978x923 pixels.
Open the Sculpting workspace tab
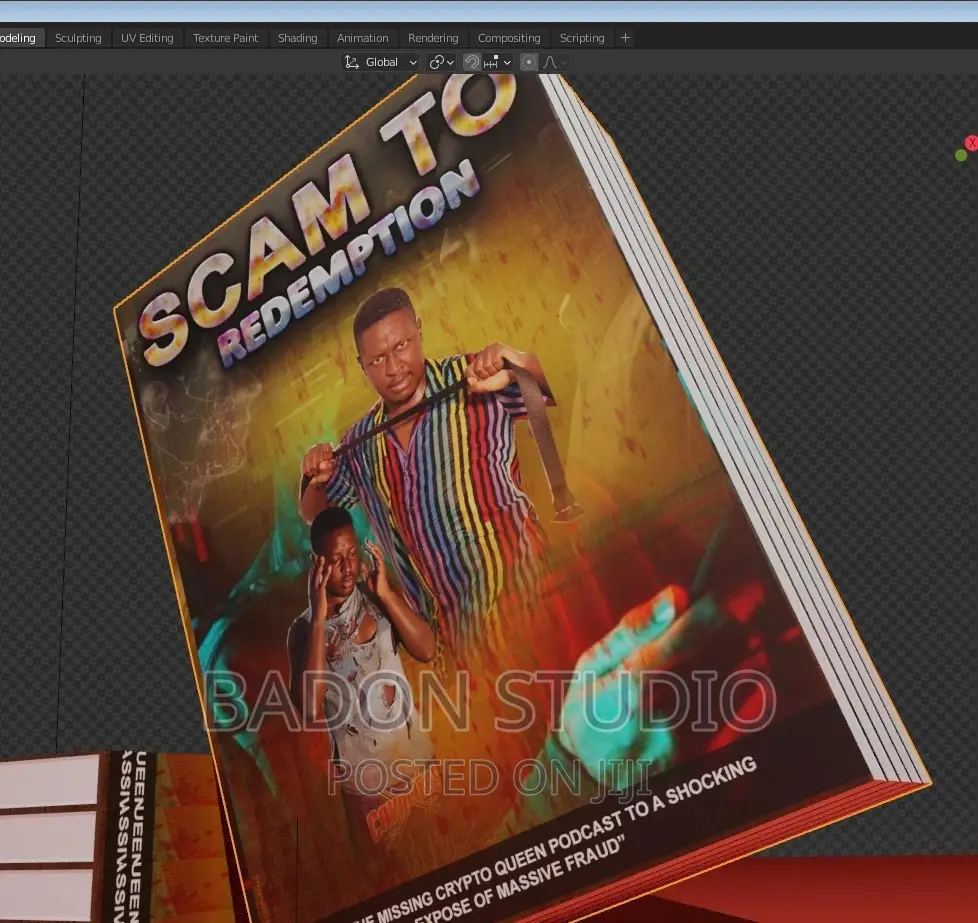tap(78, 38)
